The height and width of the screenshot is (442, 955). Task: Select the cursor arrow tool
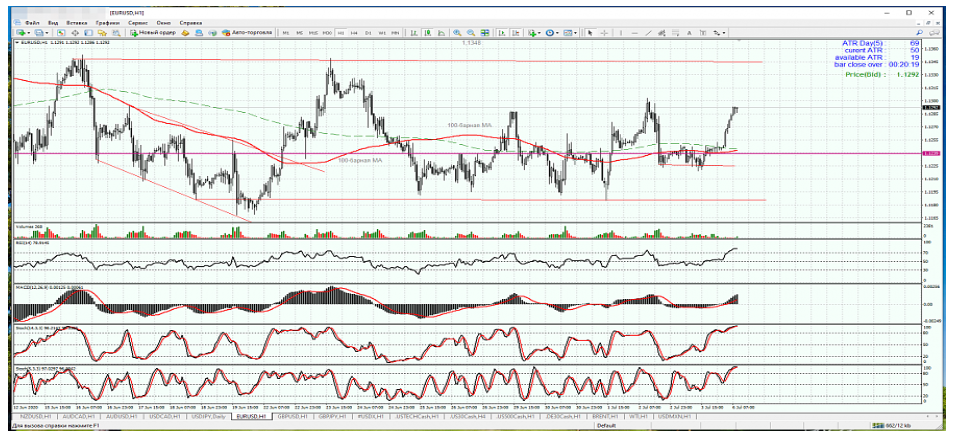pos(590,33)
